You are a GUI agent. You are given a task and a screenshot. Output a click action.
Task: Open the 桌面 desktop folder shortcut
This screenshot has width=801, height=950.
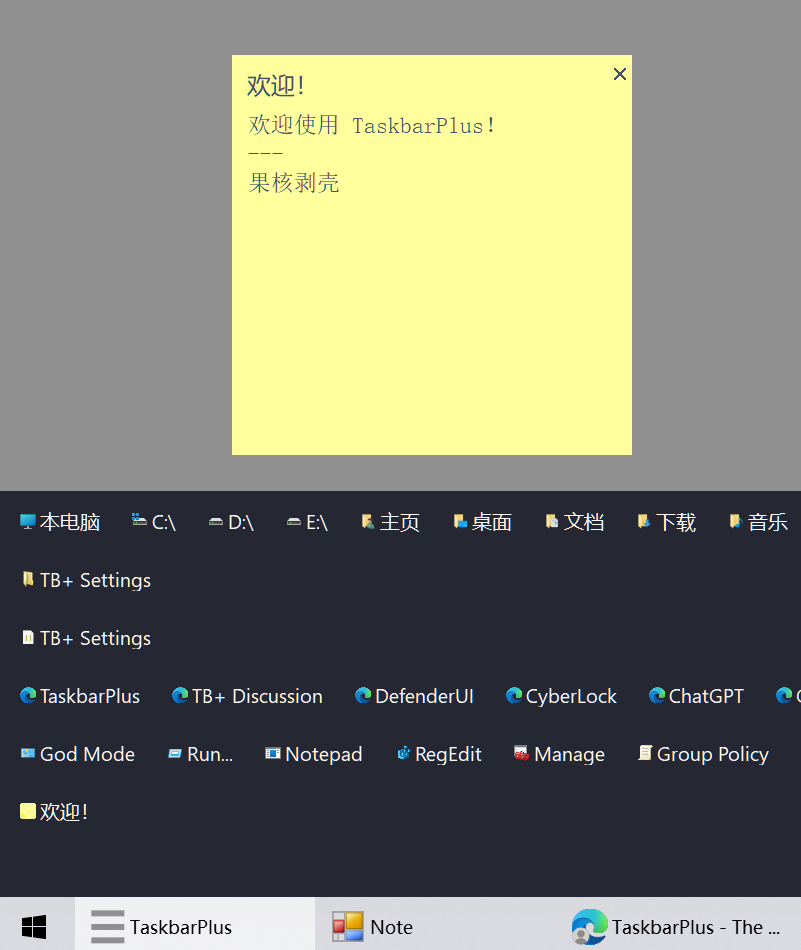(x=482, y=522)
